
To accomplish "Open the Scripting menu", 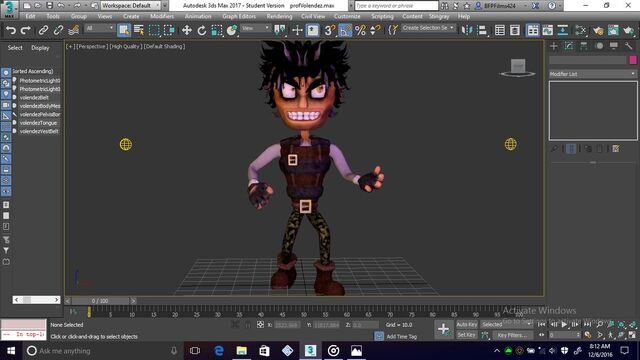I will pos(382,16).
